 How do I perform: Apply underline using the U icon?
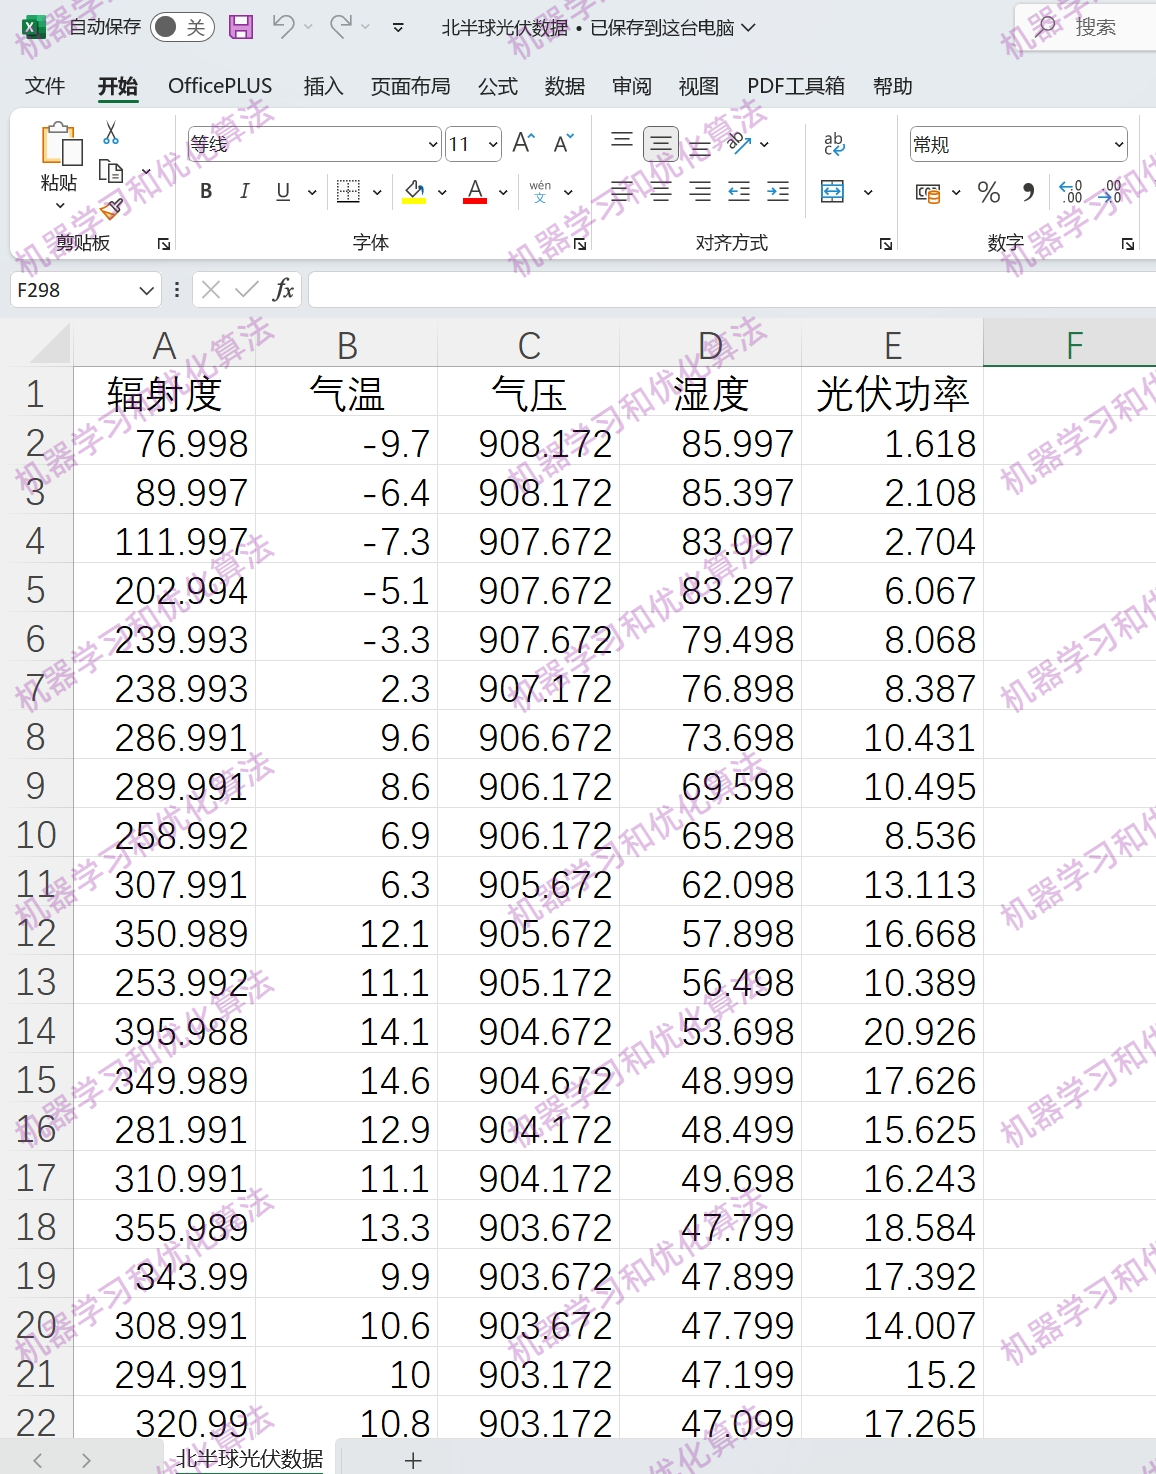[282, 192]
